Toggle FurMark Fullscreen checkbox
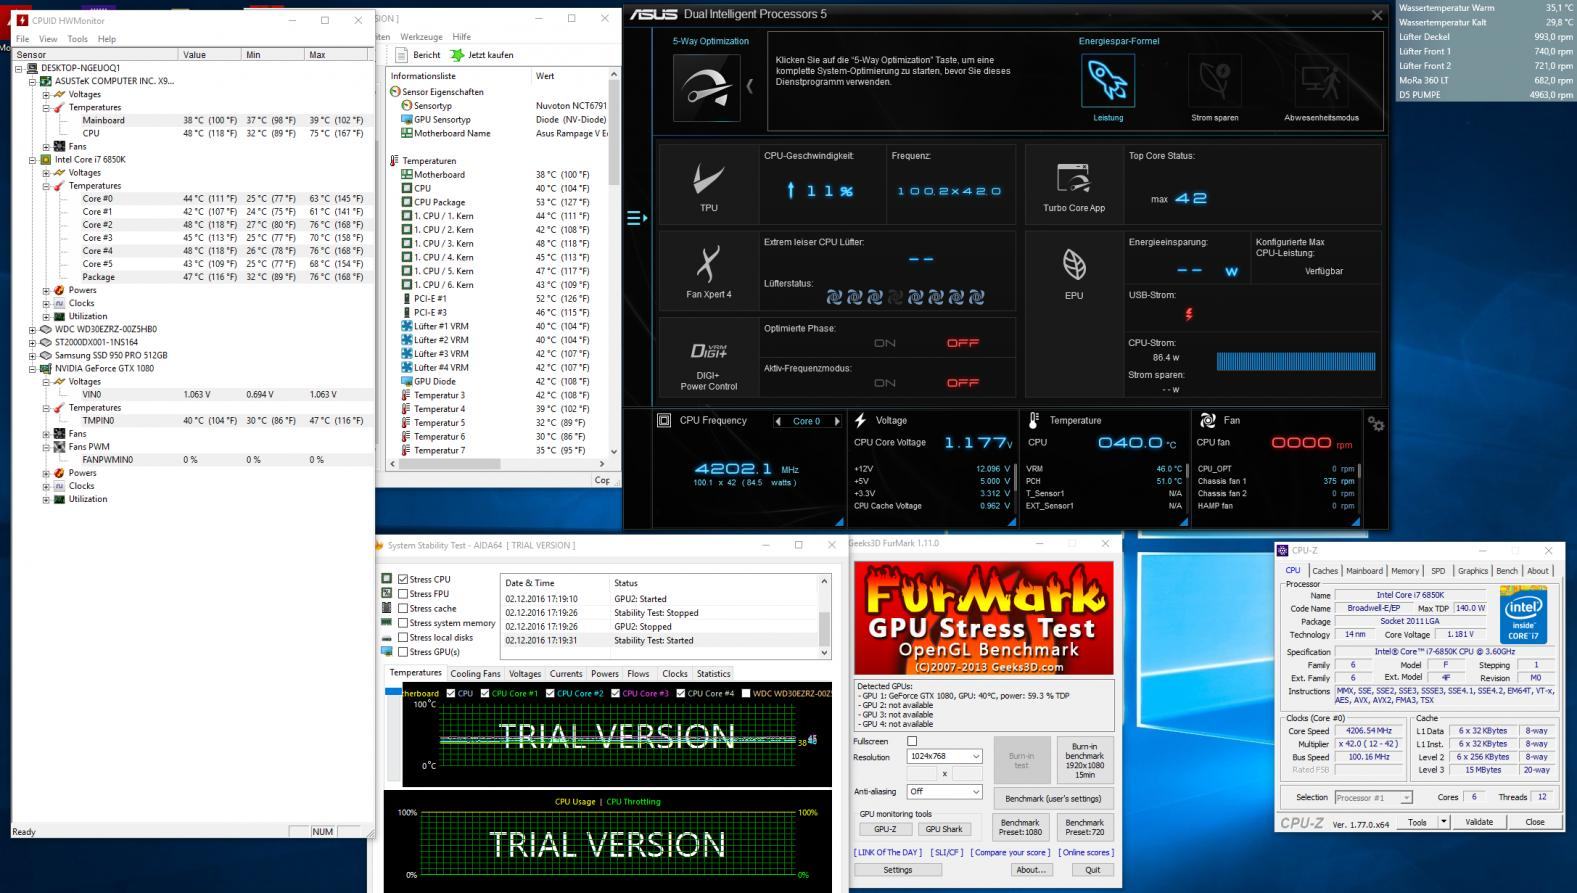Viewport: 1577px width, 893px height. pyautogui.click(x=912, y=742)
